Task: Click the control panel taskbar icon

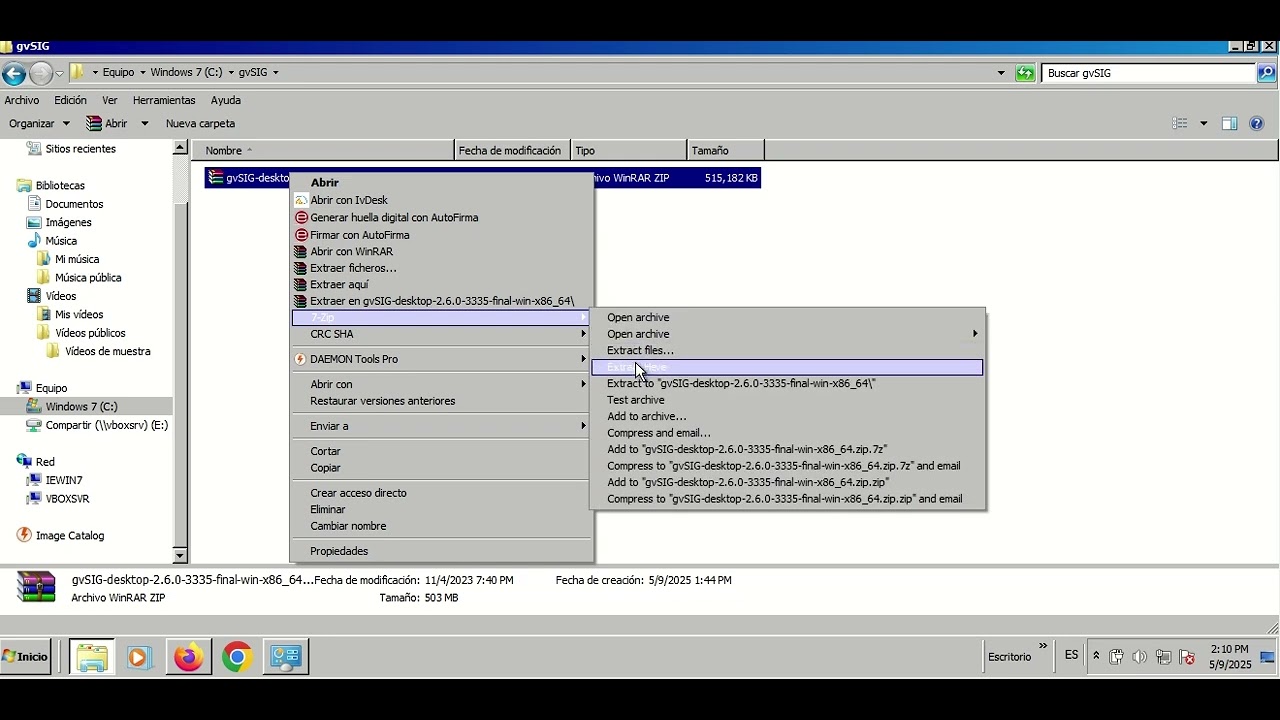Action: coord(286,657)
